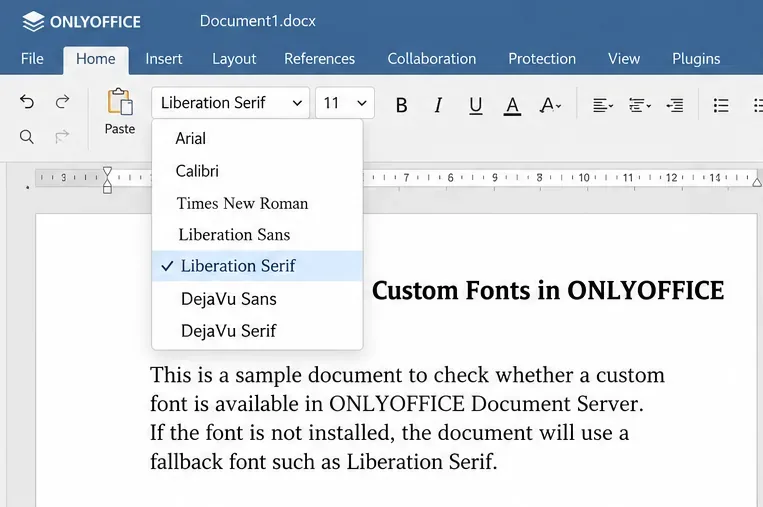Choose Liberation Sans font
This screenshot has width=763, height=507.
[257, 235]
